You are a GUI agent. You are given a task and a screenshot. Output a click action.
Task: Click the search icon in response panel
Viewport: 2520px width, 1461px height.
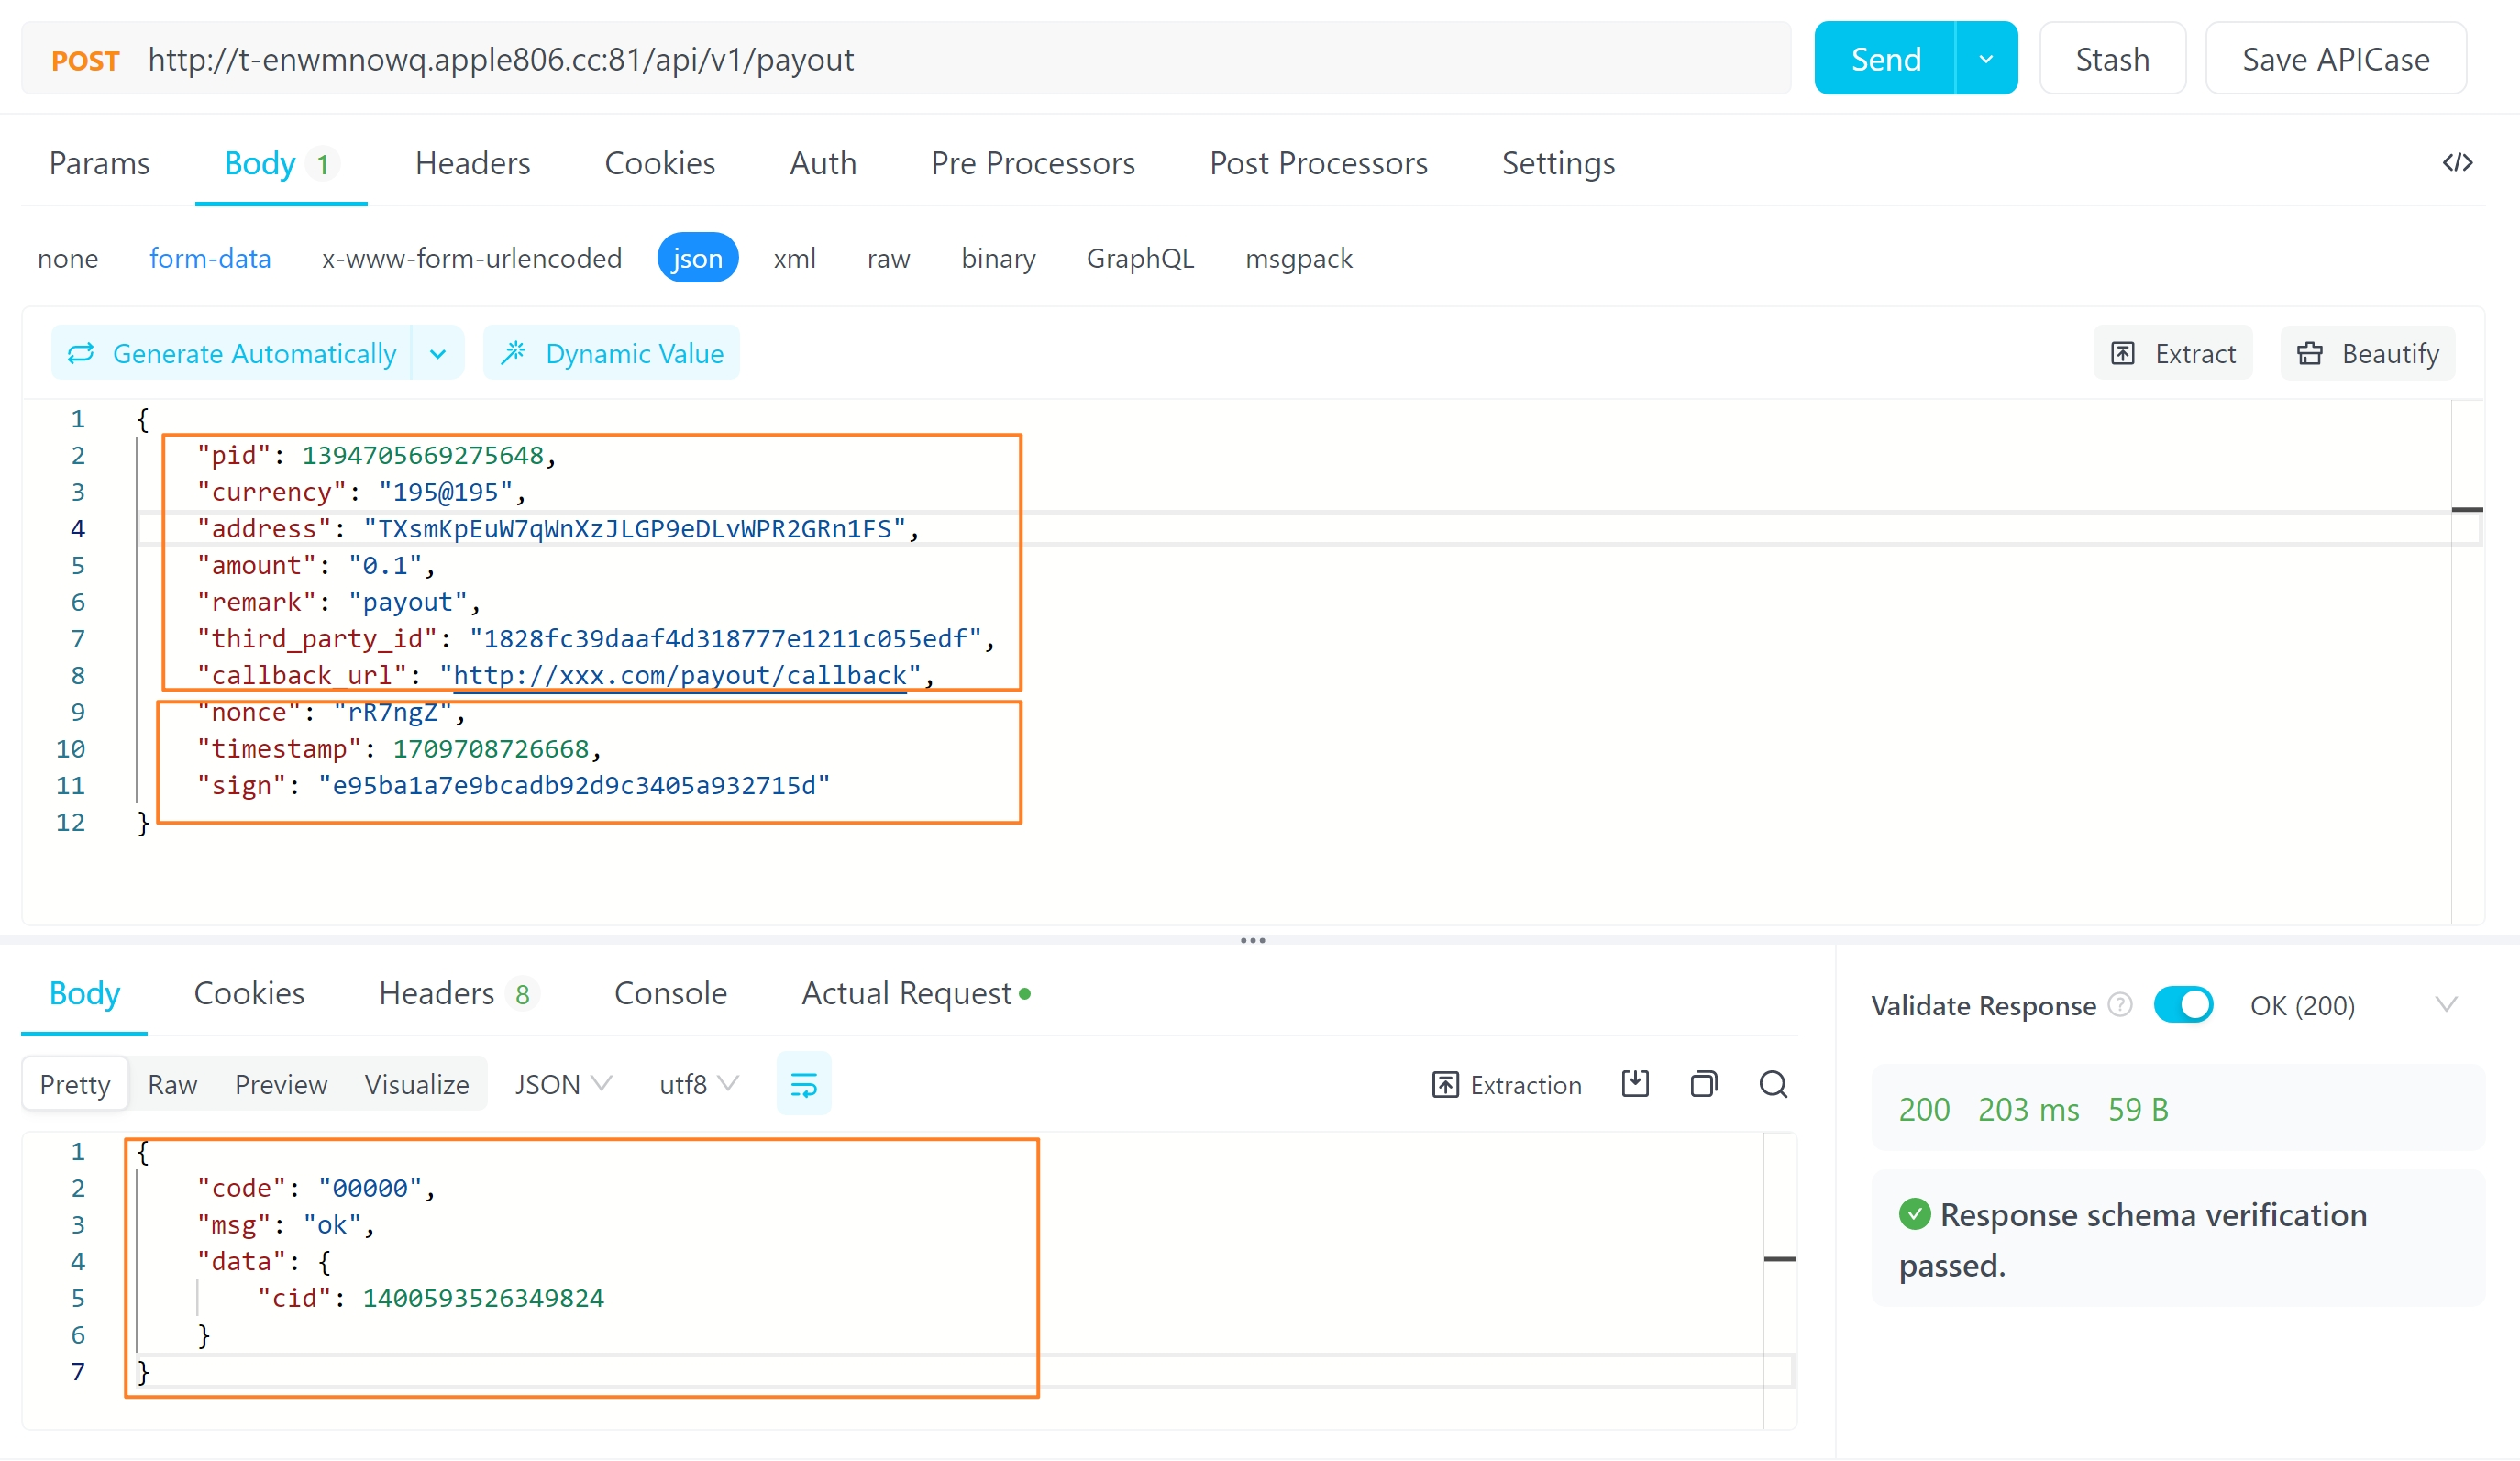[x=1773, y=1084]
